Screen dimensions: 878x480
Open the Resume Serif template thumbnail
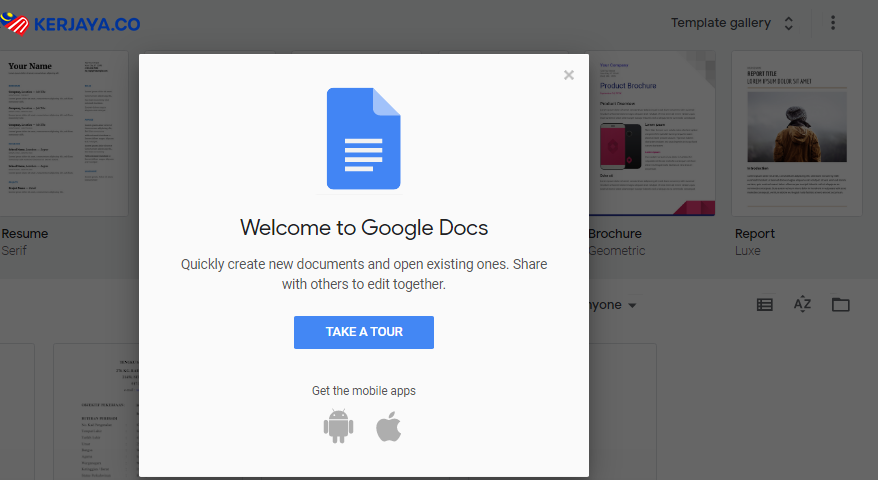64,133
